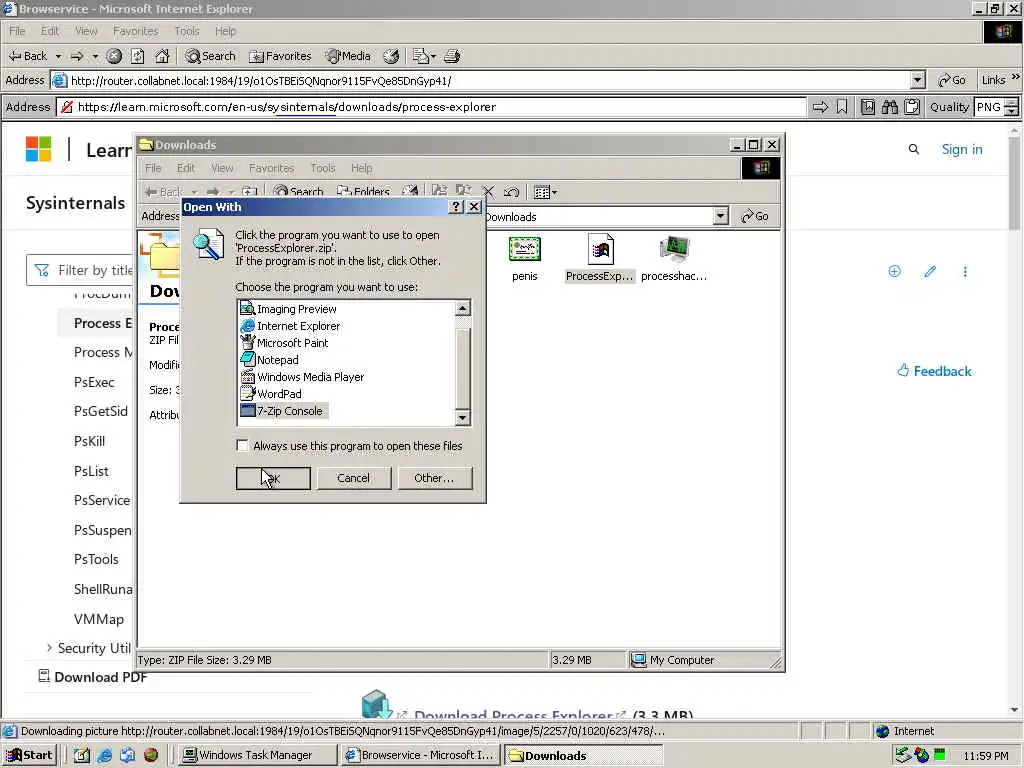Click the Undo icon in the Downloads toolbar
The height and width of the screenshot is (768, 1024).
tap(511, 192)
